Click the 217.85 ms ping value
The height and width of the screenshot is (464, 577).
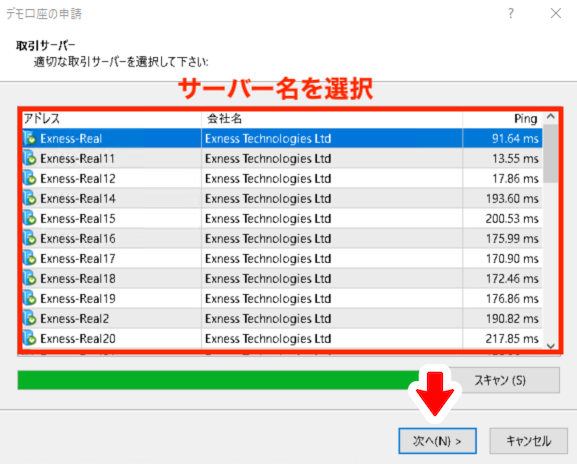pyautogui.click(x=512, y=339)
